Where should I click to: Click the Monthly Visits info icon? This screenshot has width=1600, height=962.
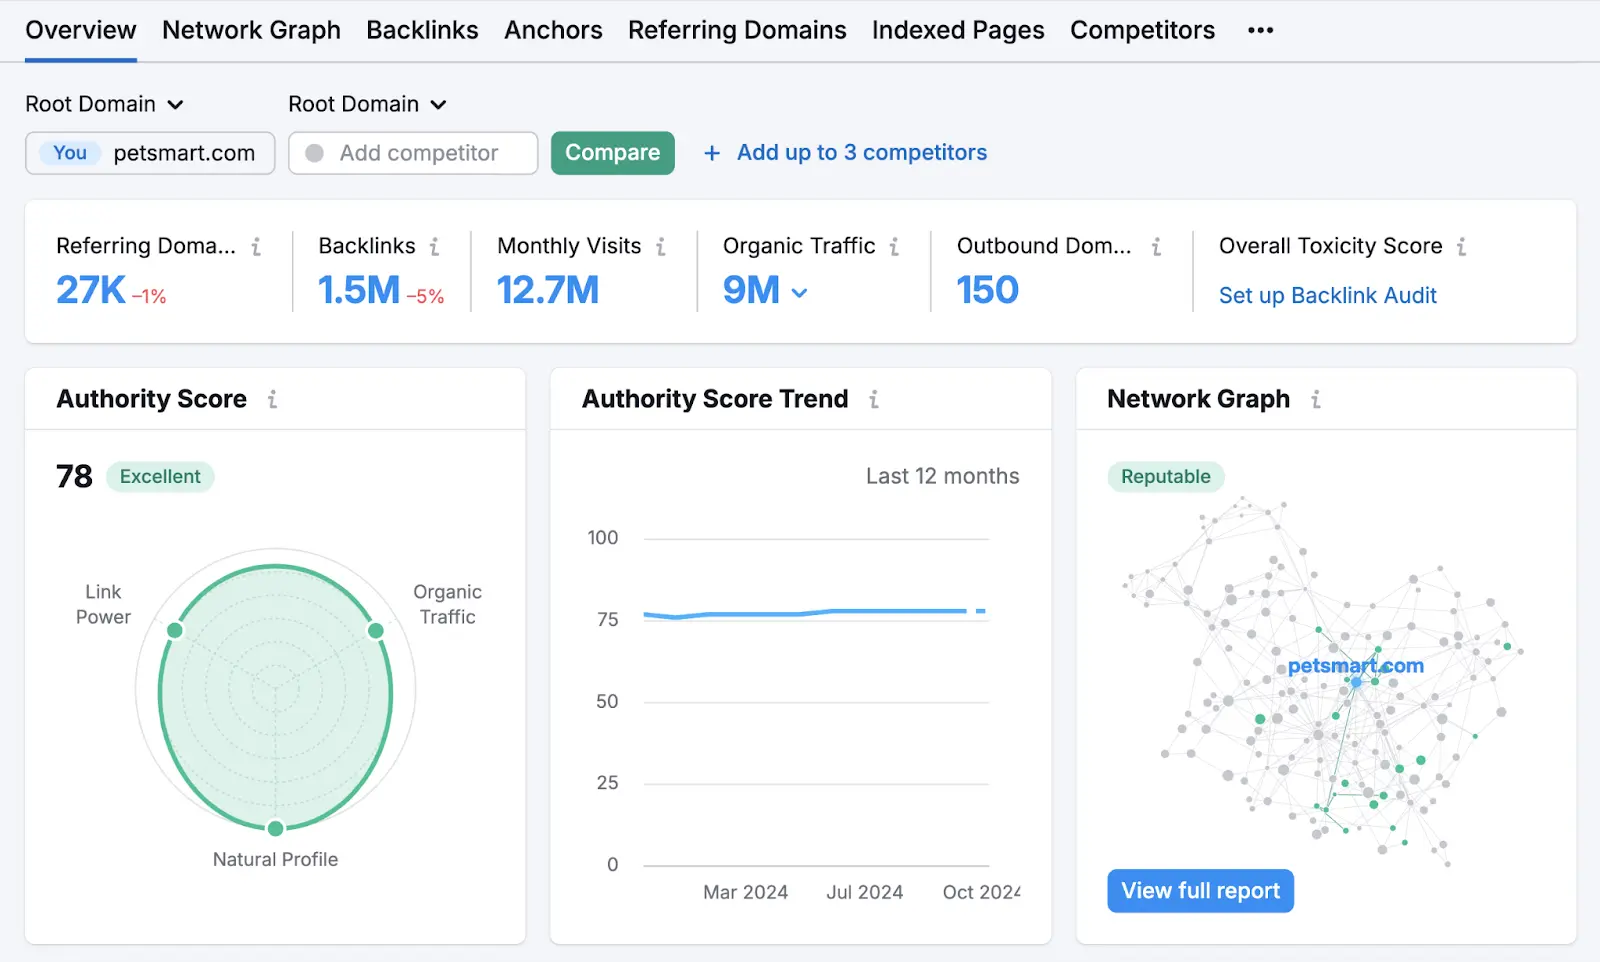click(661, 245)
